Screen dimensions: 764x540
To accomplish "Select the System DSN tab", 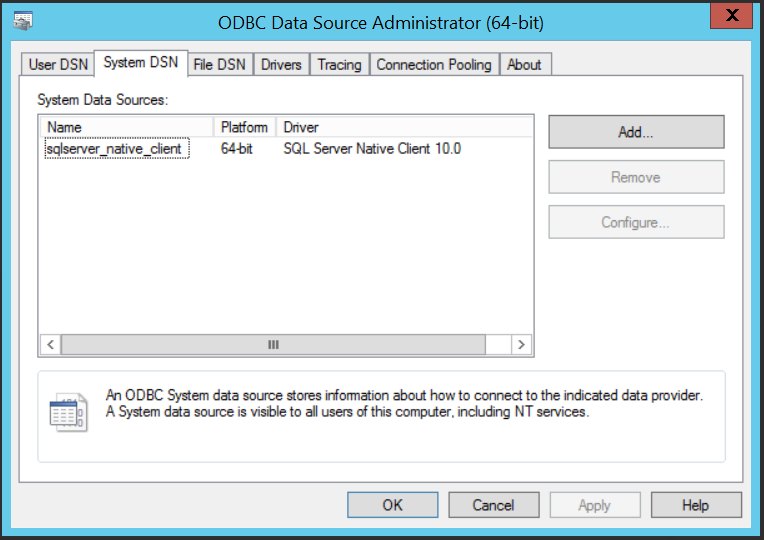I will point(140,62).
